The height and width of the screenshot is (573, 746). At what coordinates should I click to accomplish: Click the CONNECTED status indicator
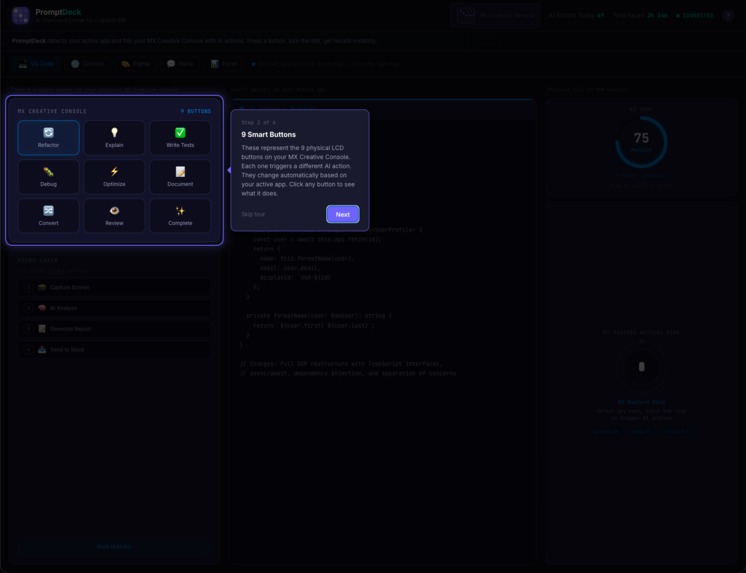(x=695, y=15)
